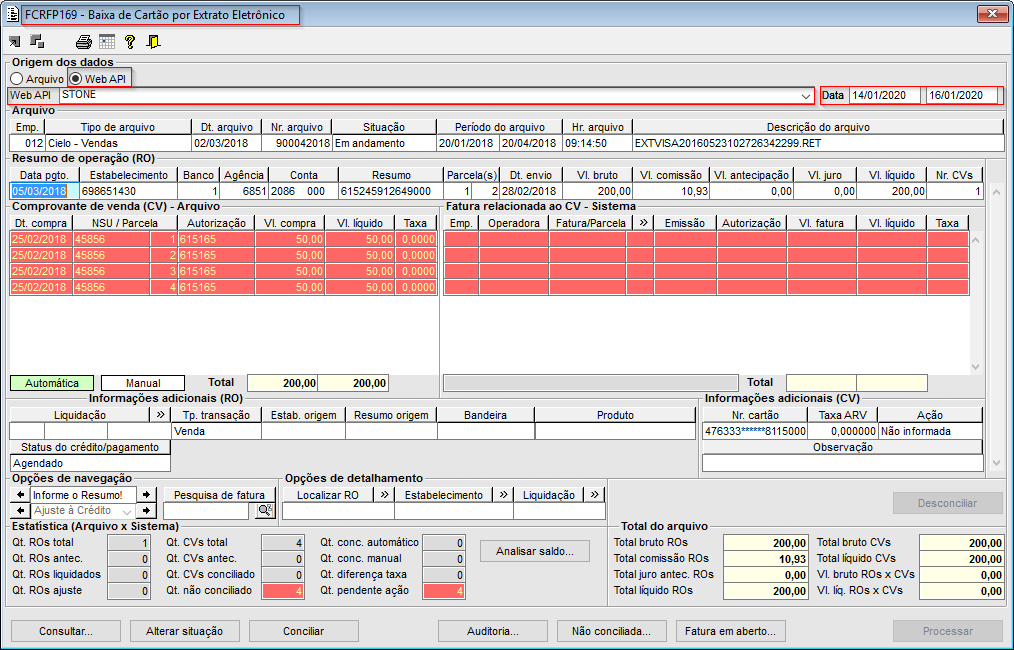Viewport: 1014px width, 650px height.
Task: Click the green Automática legend box
Action: coord(52,383)
